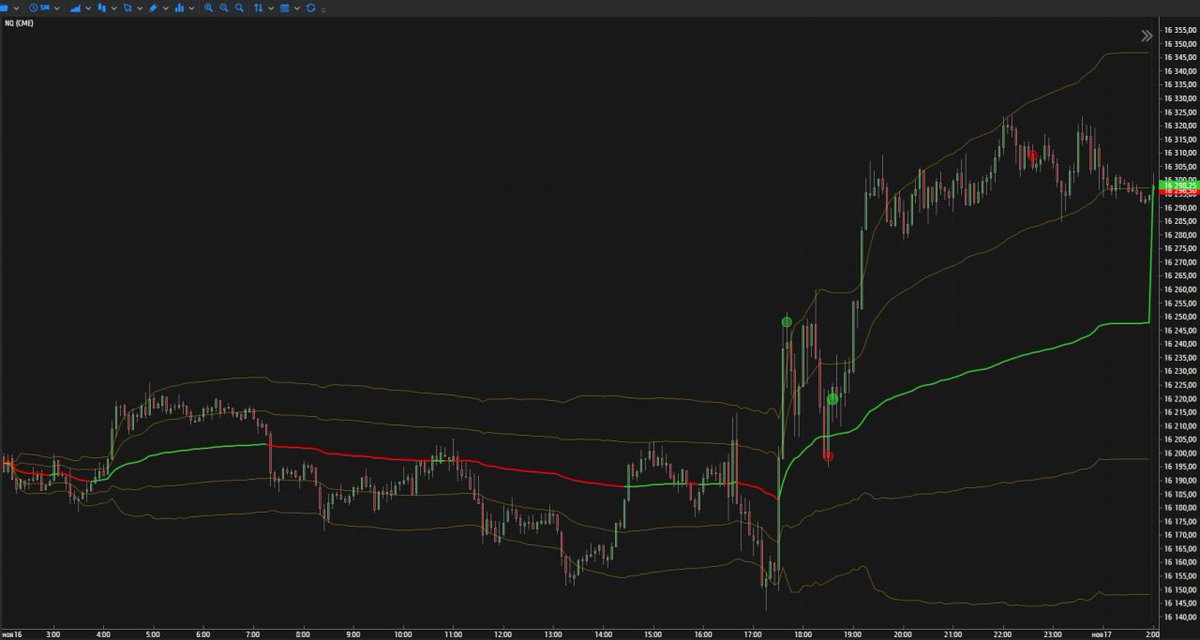Click the plain magnifier reset zoom icon
Viewport: 1200px width, 640px height.
point(239,7)
